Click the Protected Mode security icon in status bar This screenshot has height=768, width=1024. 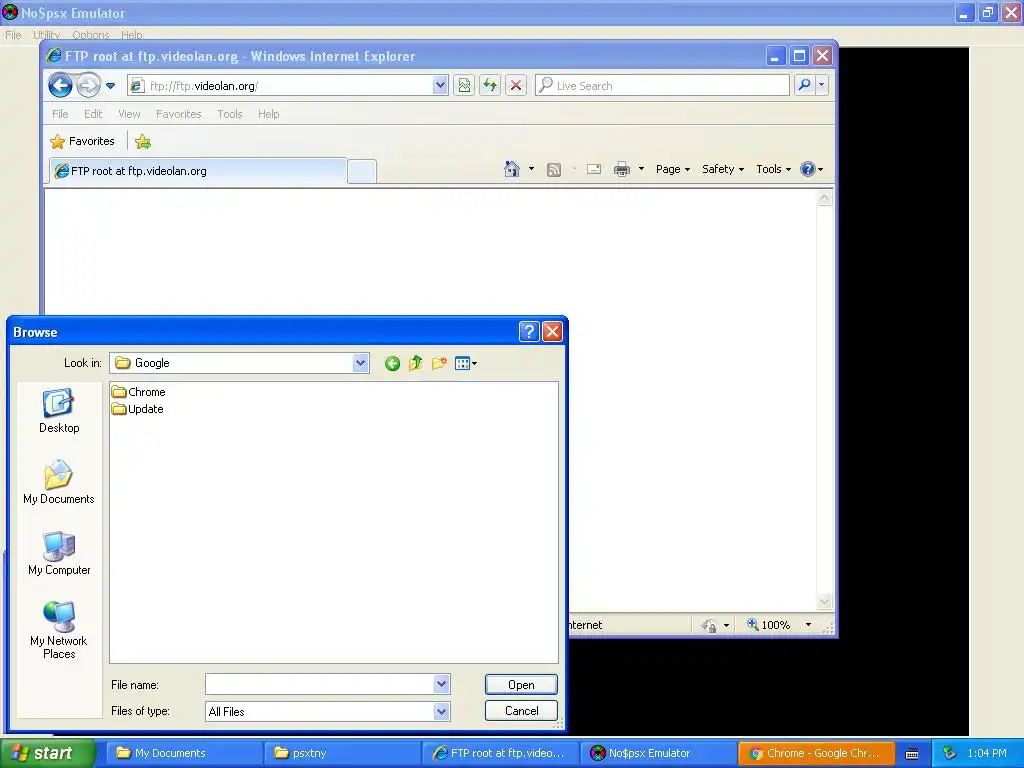(x=709, y=626)
